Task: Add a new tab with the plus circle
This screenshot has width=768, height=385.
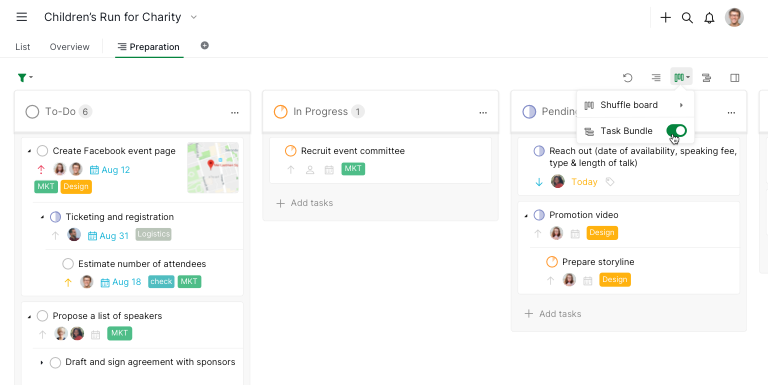Action: pyautogui.click(x=205, y=46)
